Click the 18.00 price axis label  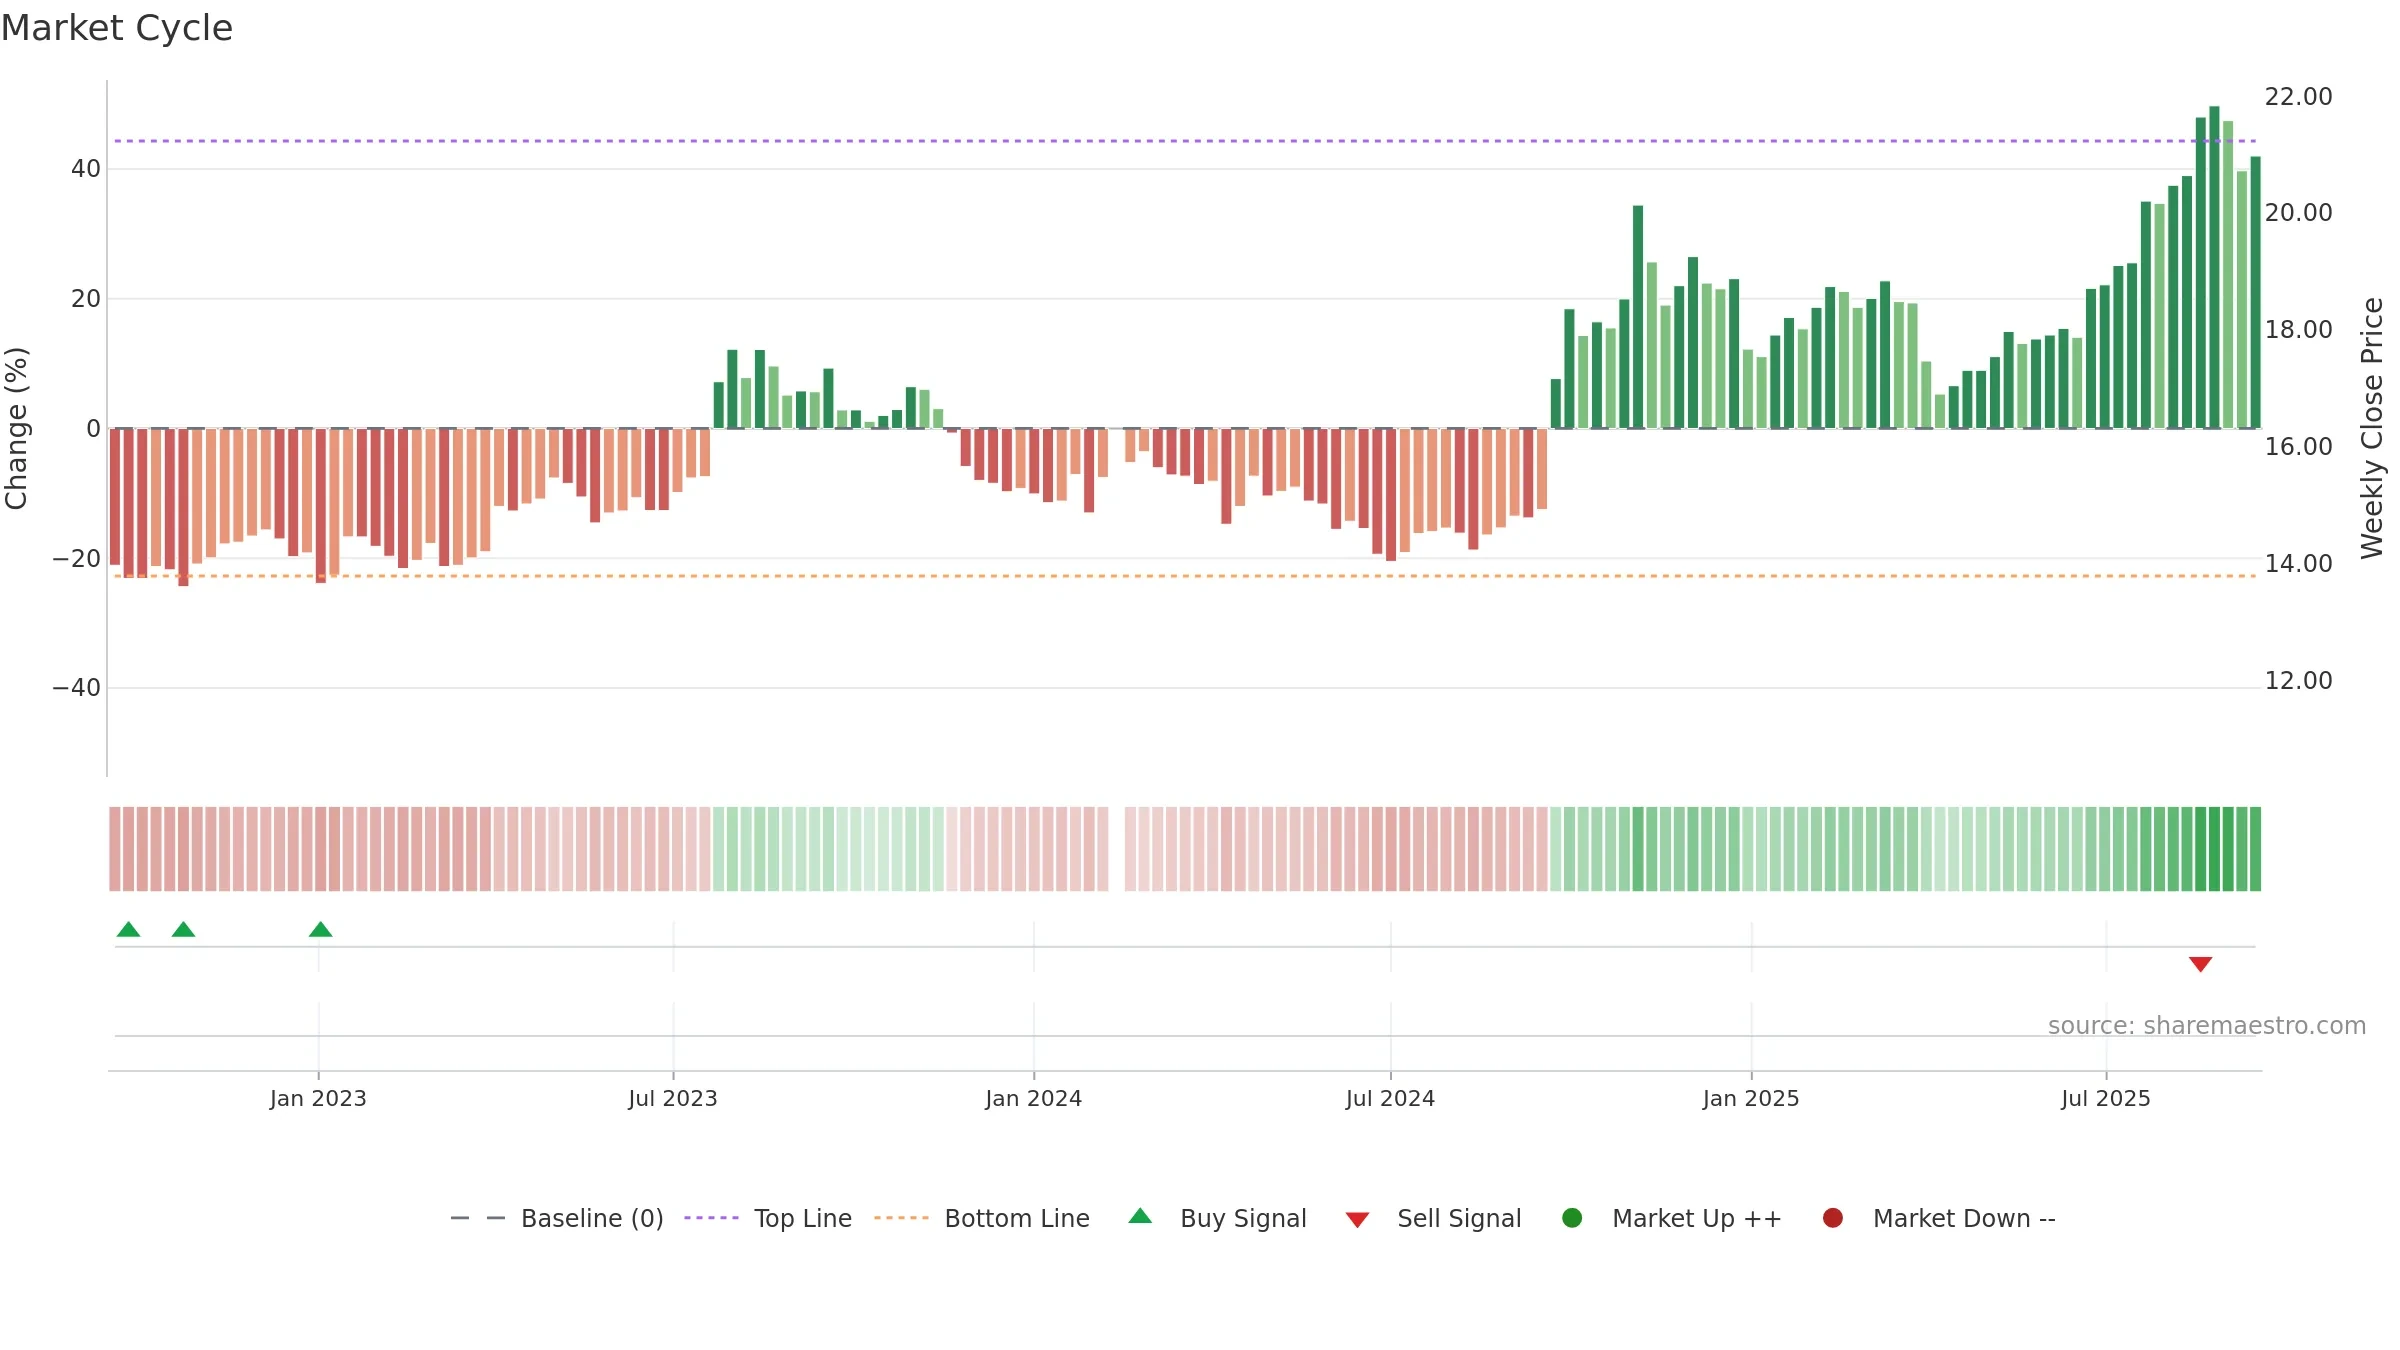(2298, 329)
